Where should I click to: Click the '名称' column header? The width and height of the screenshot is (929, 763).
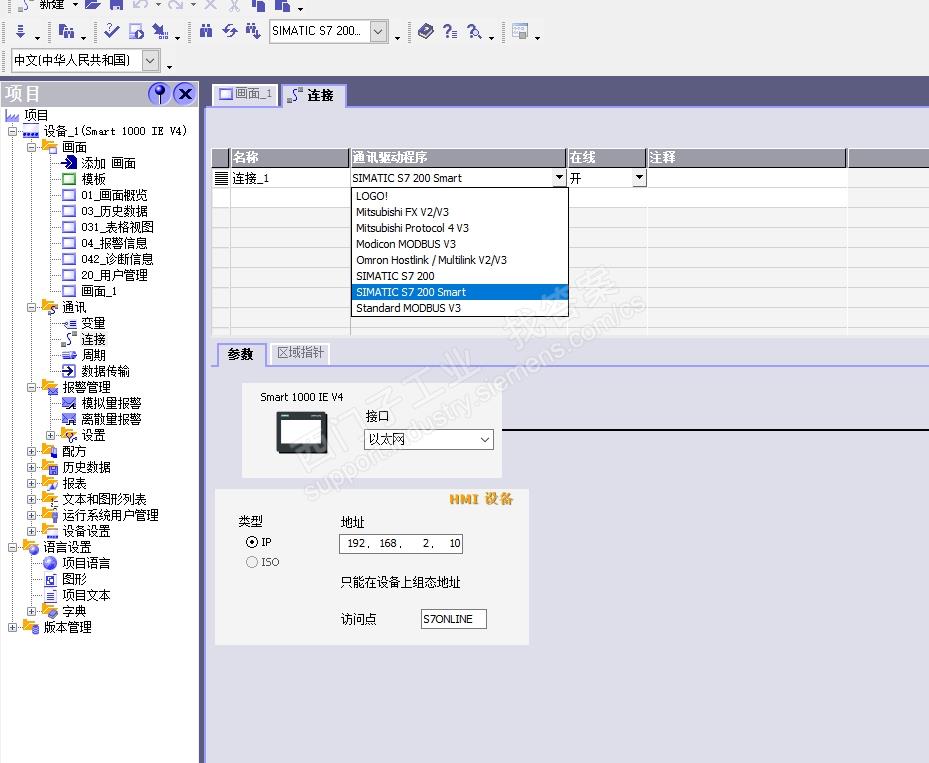click(x=289, y=158)
